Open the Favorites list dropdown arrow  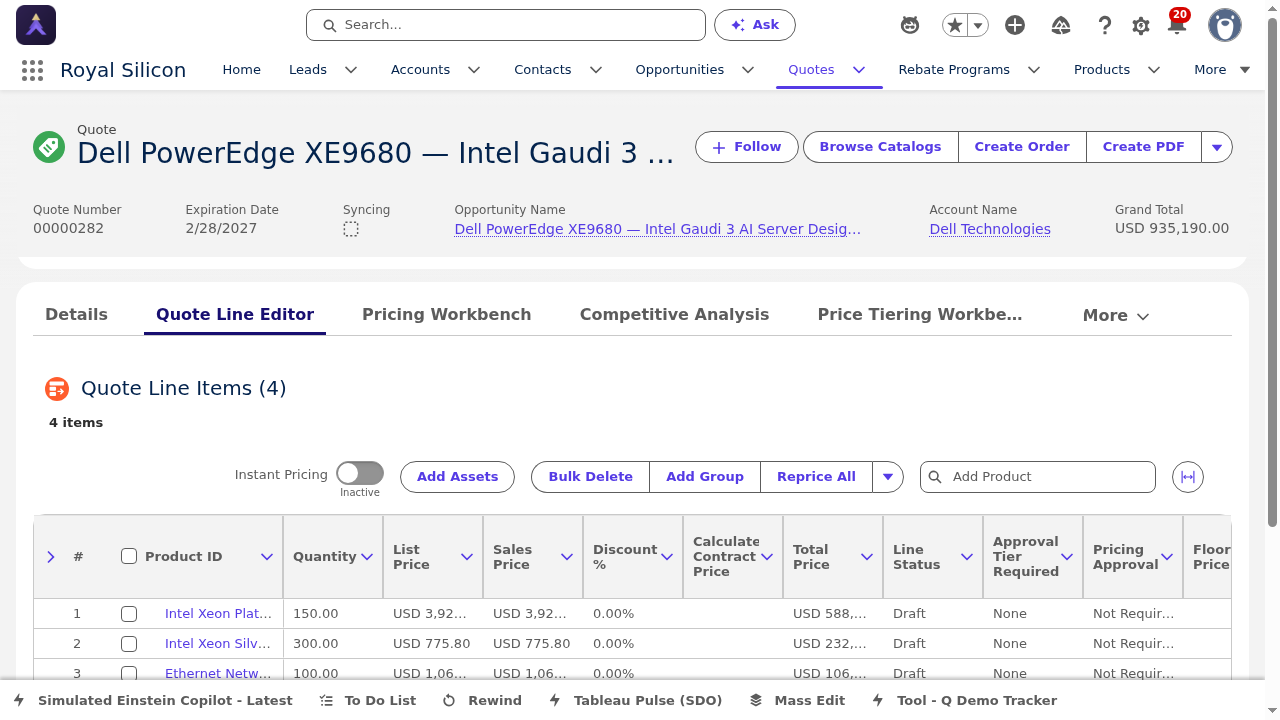(x=978, y=25)
